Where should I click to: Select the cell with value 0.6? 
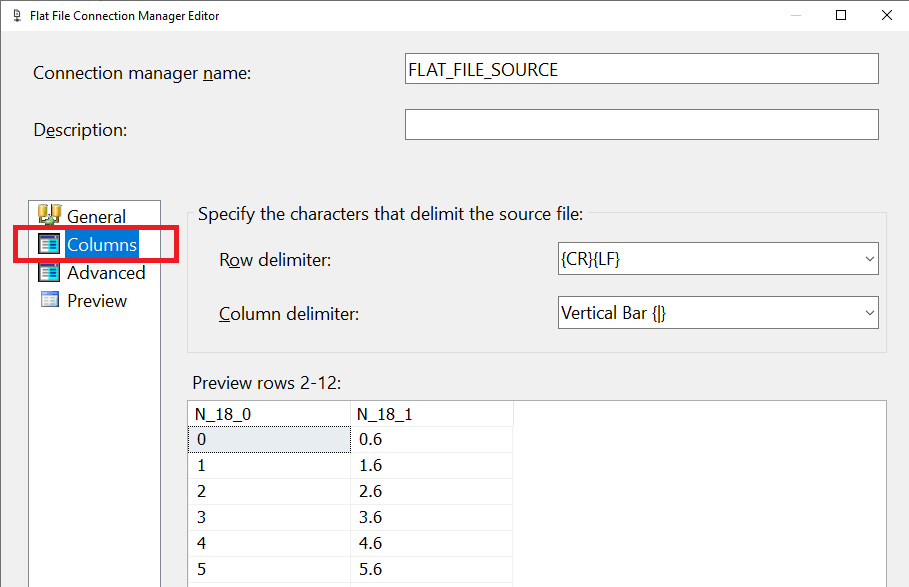(432, 439)
